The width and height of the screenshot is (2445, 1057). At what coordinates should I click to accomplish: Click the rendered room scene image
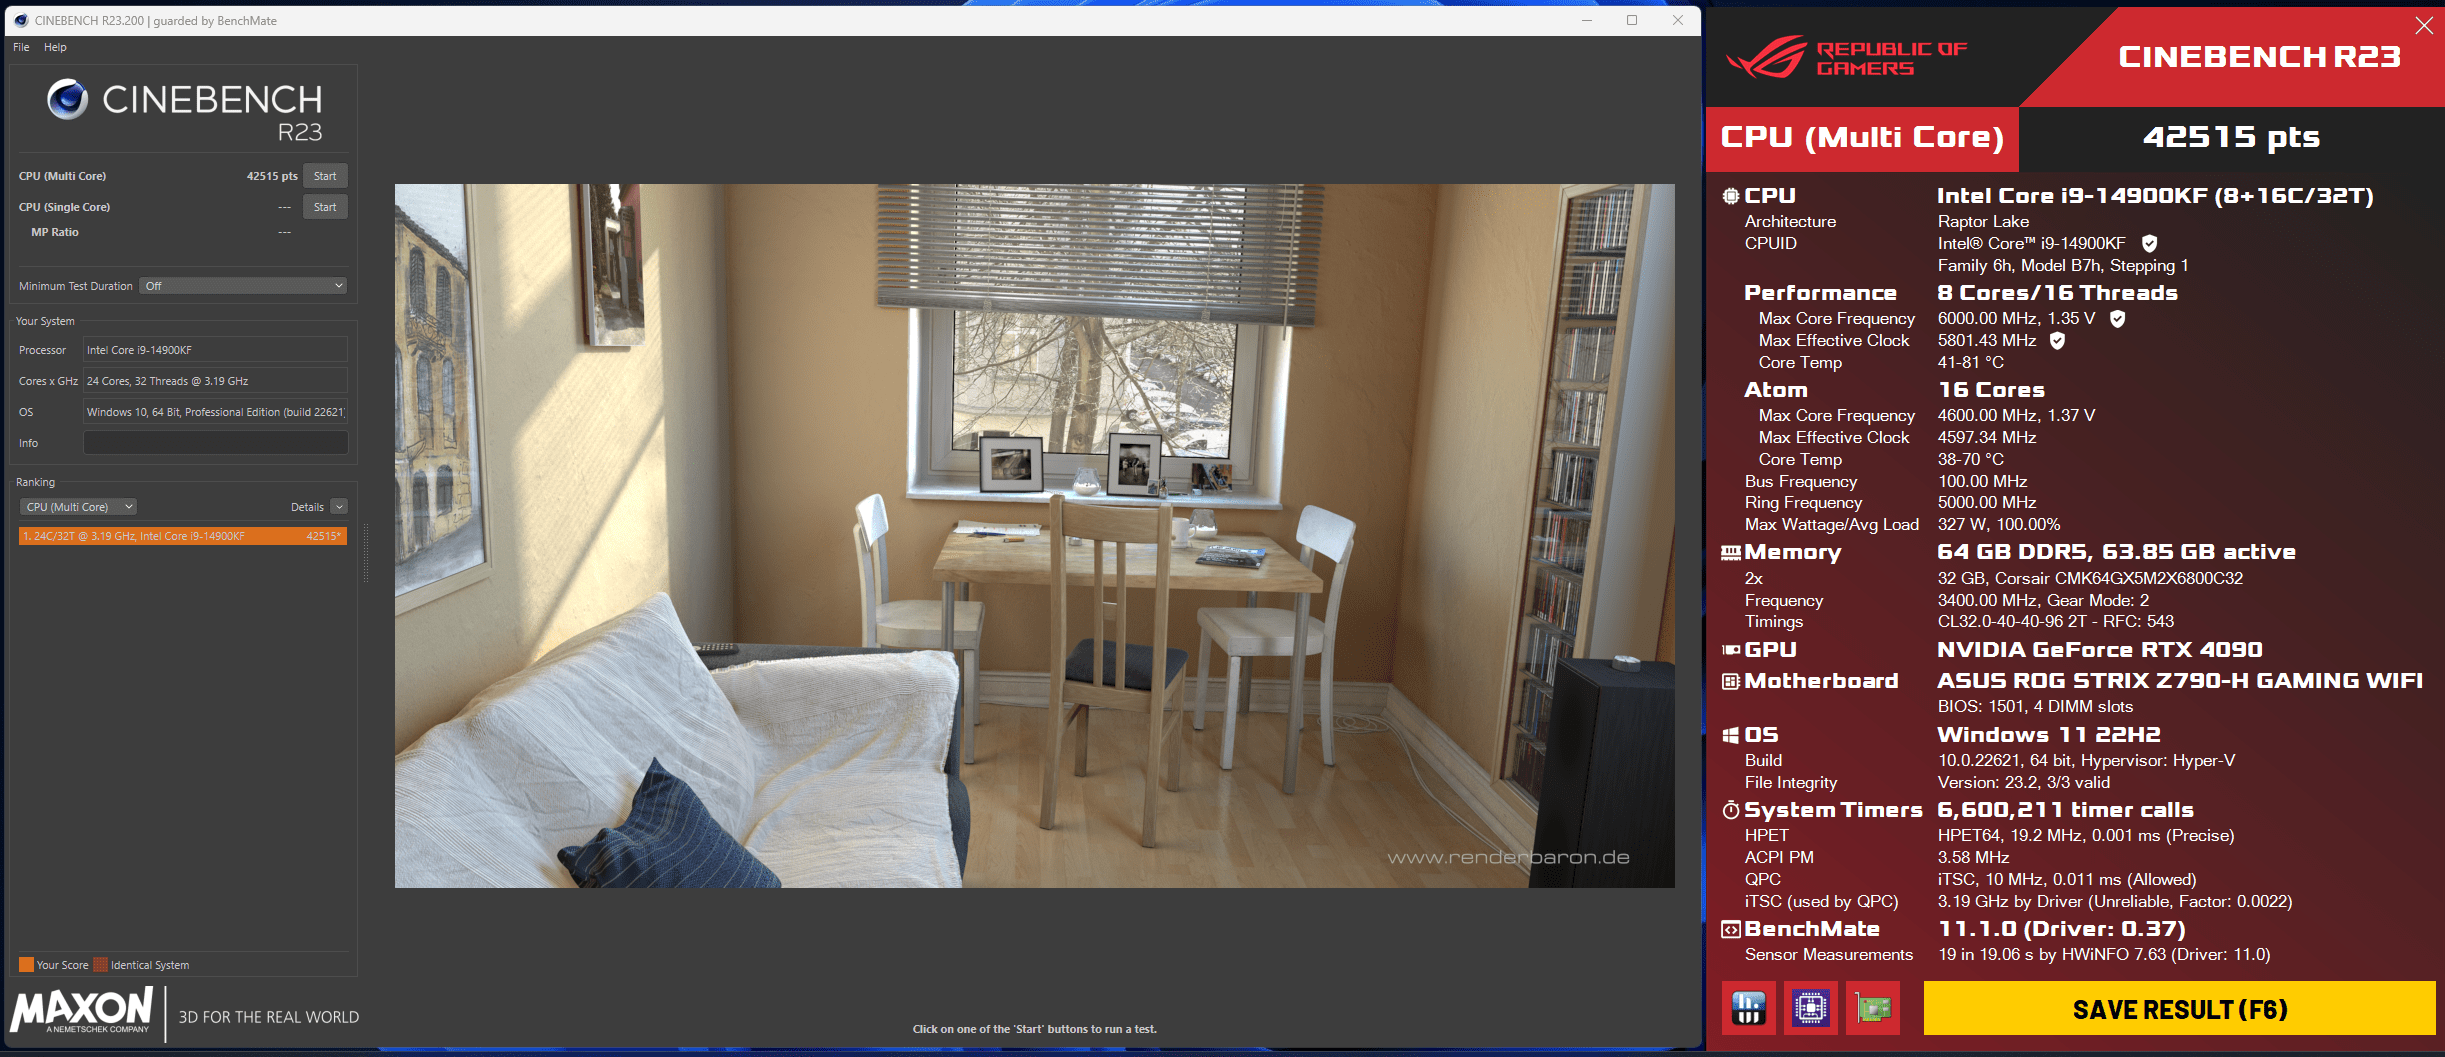(x=1034, y=535)
